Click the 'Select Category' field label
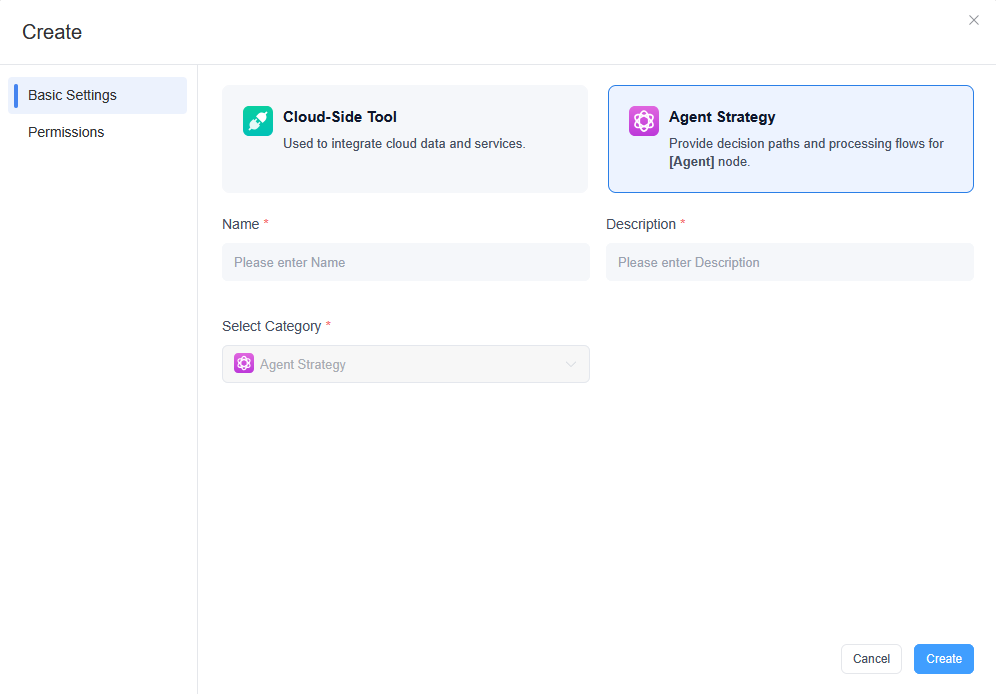The height and width of the screenshot is (694, 996). tap(271, 326)
